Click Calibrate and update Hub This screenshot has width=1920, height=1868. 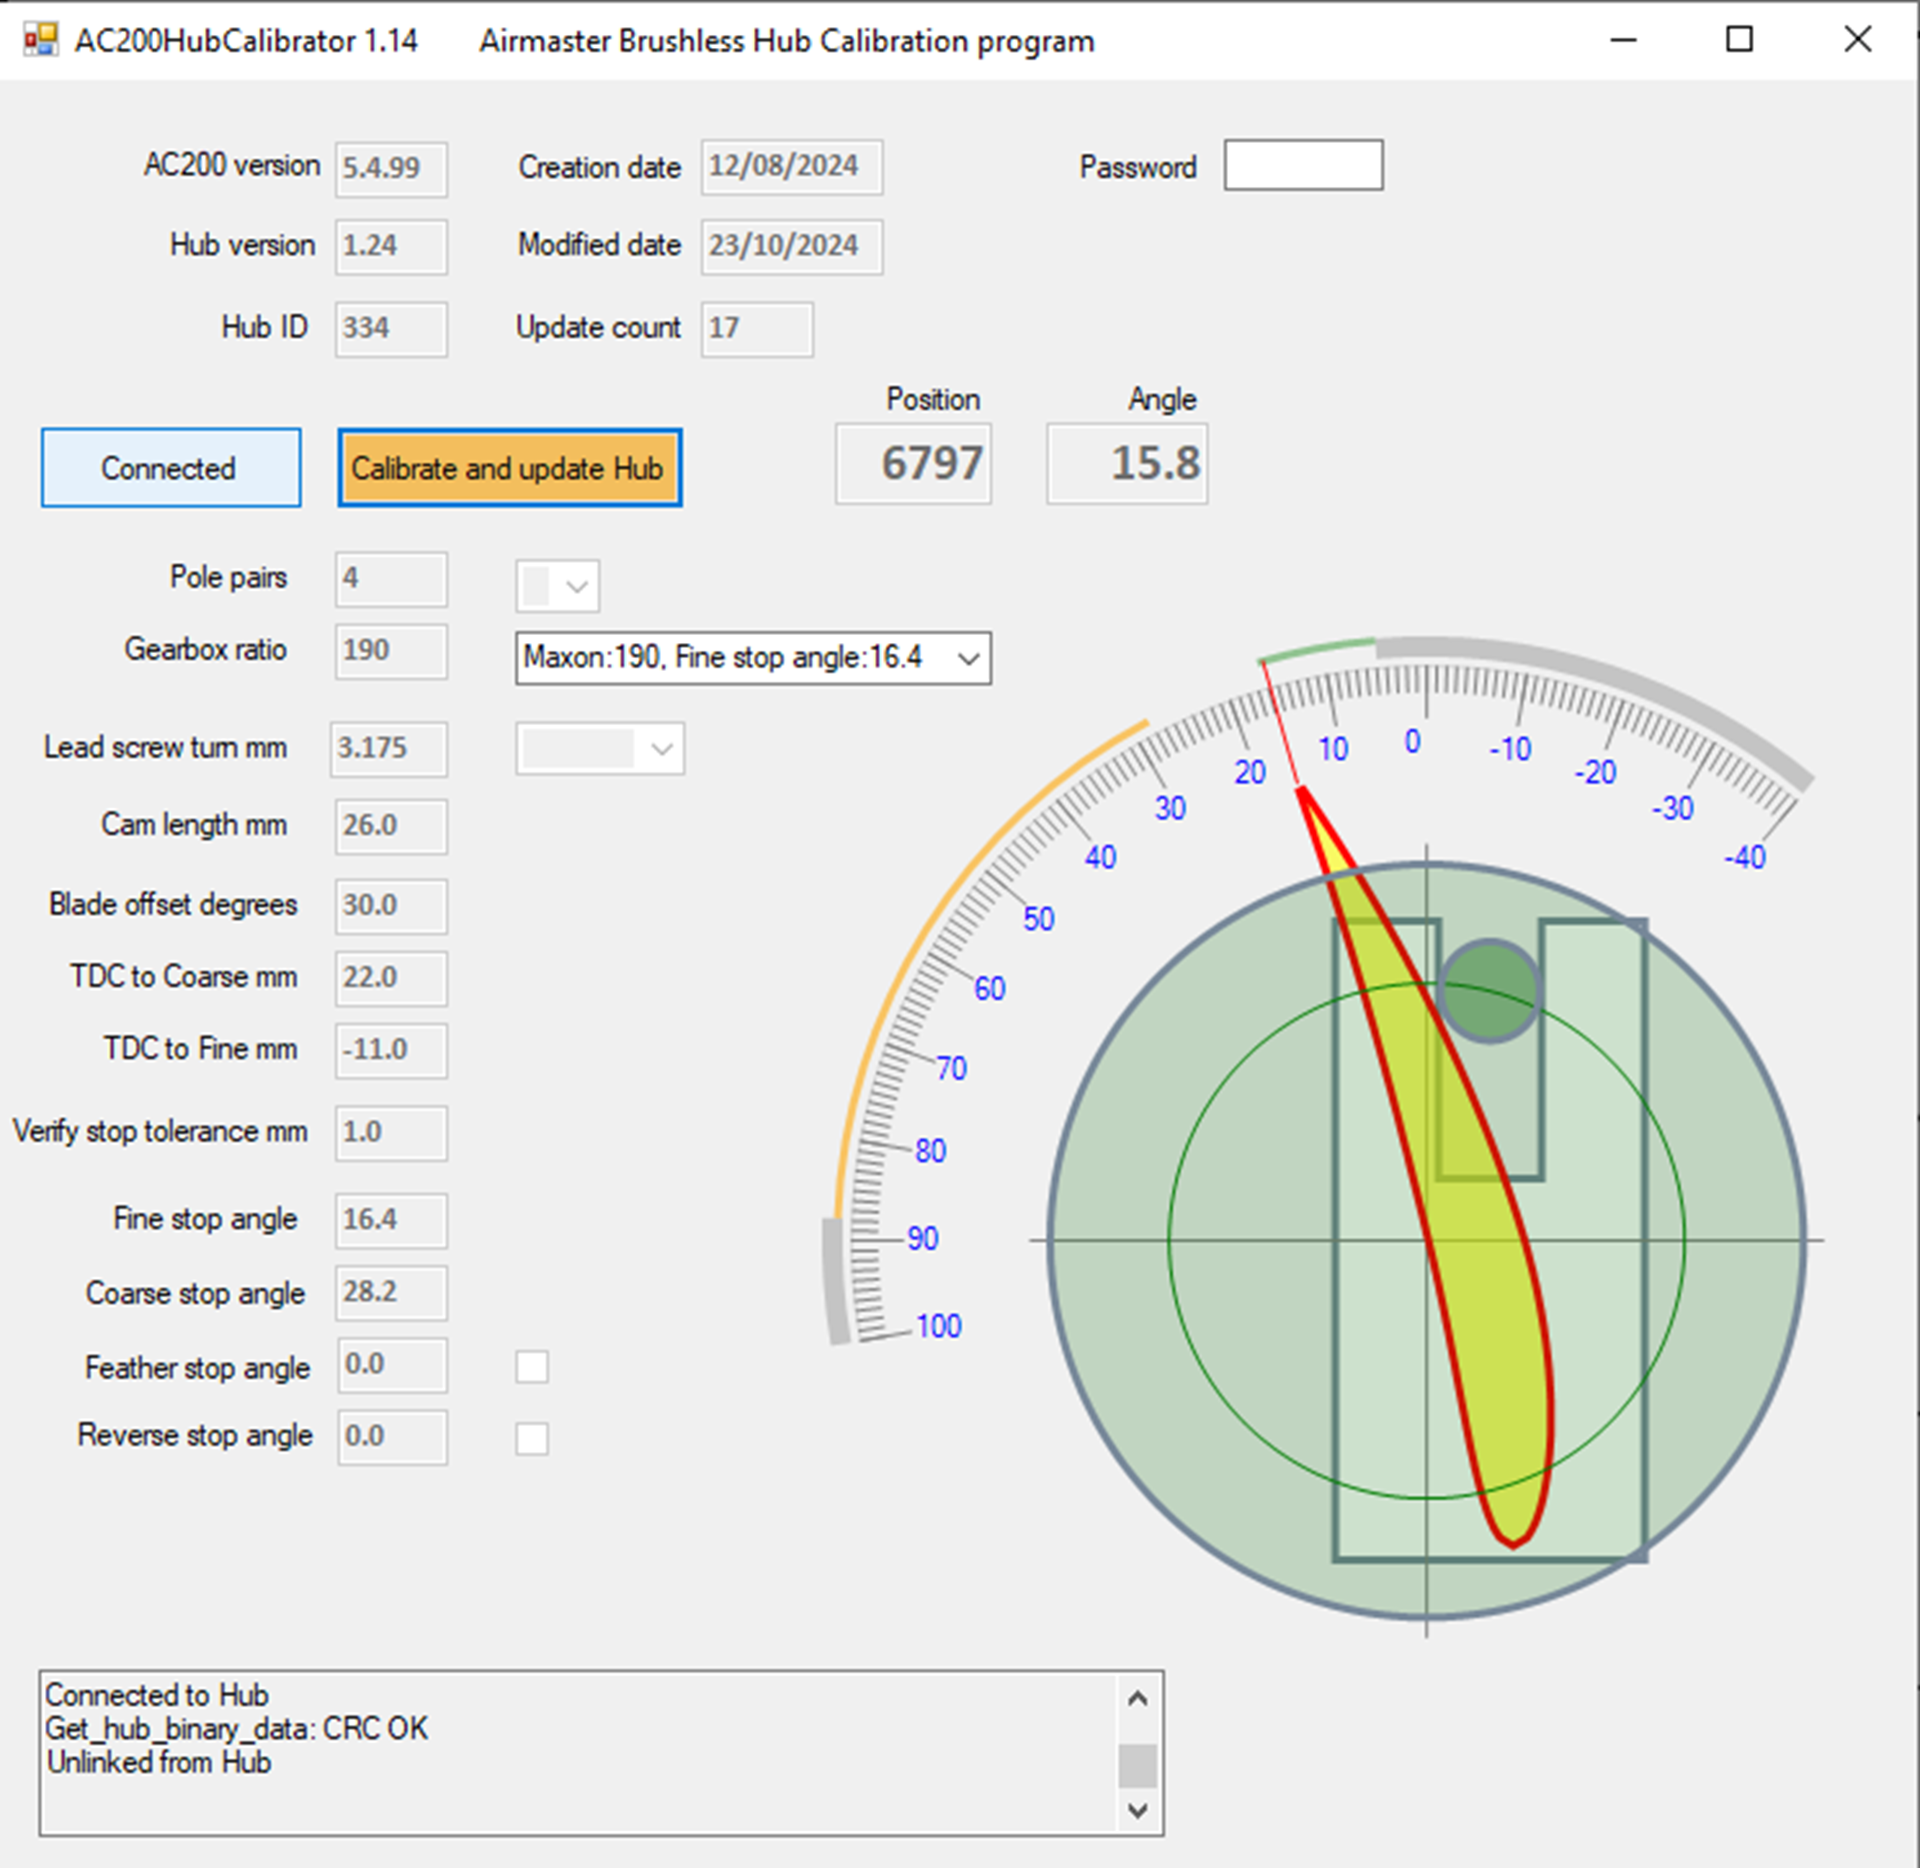(x=509, y=467)
